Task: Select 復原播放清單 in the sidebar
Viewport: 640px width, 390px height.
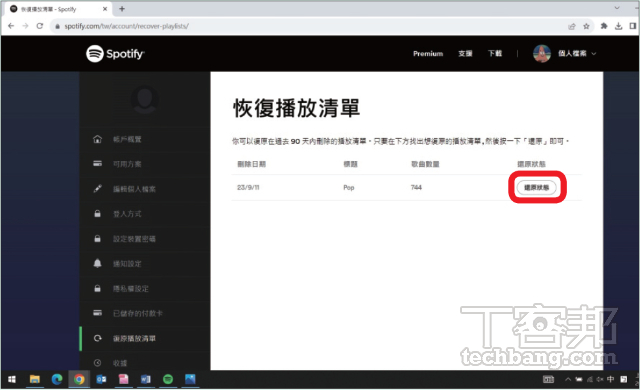Action: pos(144,338)
